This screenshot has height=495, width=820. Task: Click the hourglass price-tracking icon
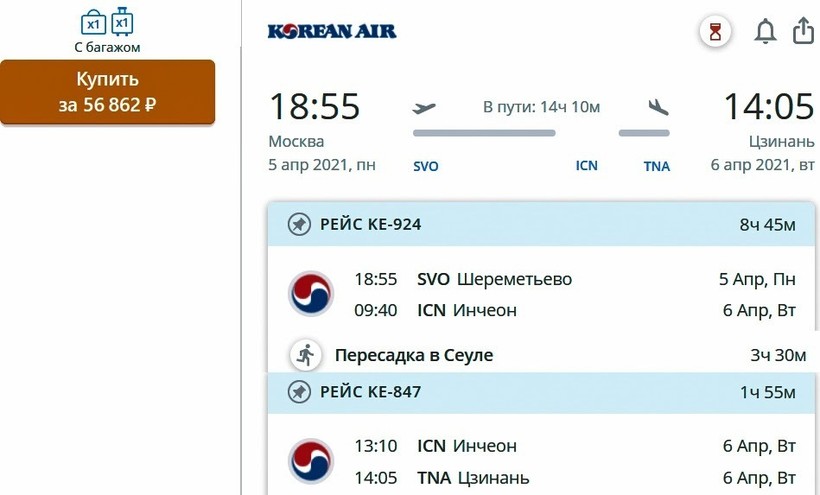(x=715, y=33)
